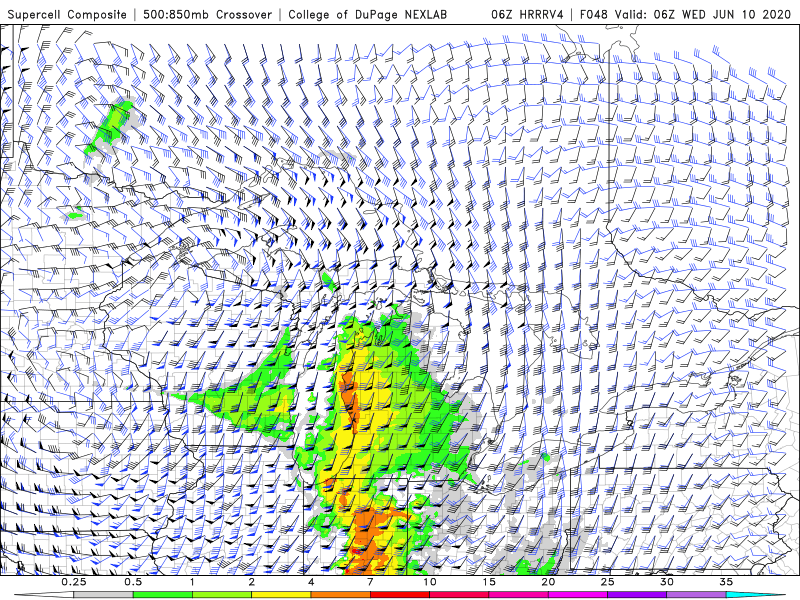
Task: Click the "Supercell Composite" title text
Action: point(67,14)
